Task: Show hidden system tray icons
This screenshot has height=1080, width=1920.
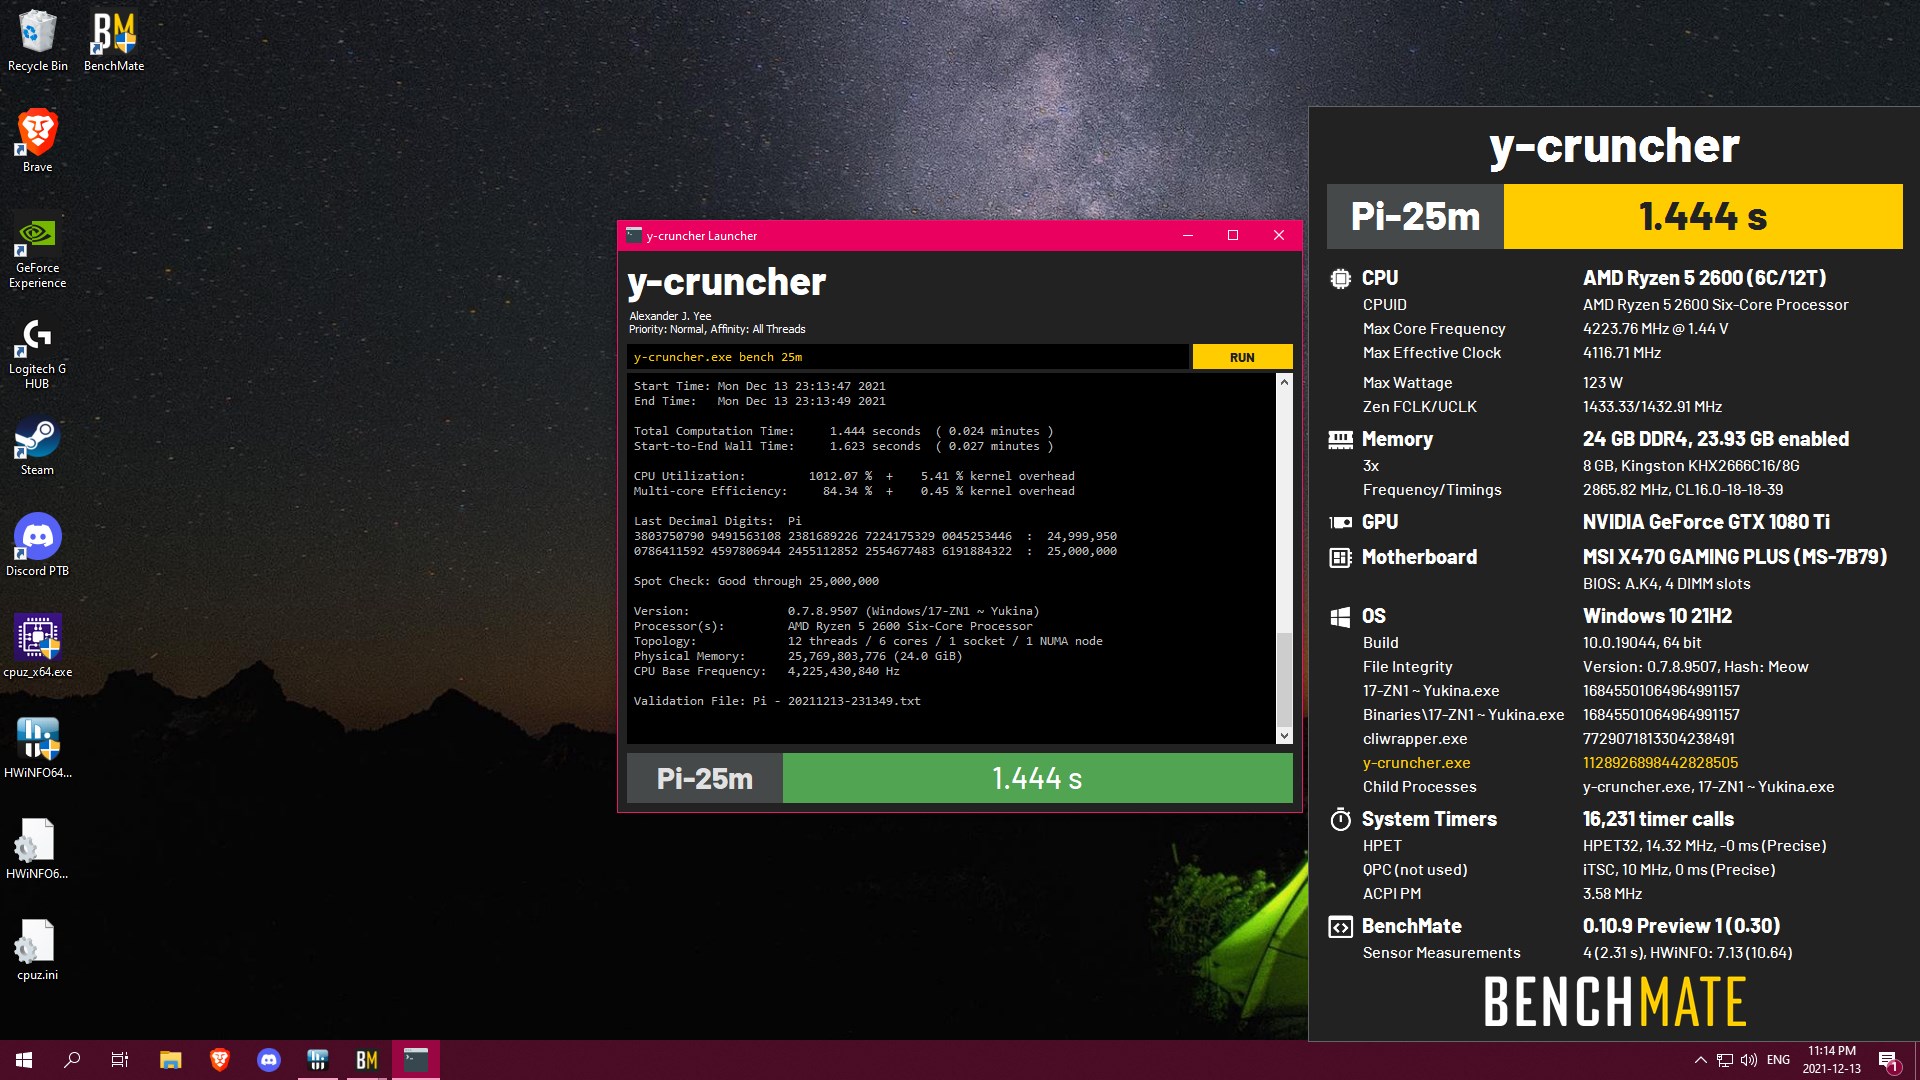Action: click(1700, 1060)
